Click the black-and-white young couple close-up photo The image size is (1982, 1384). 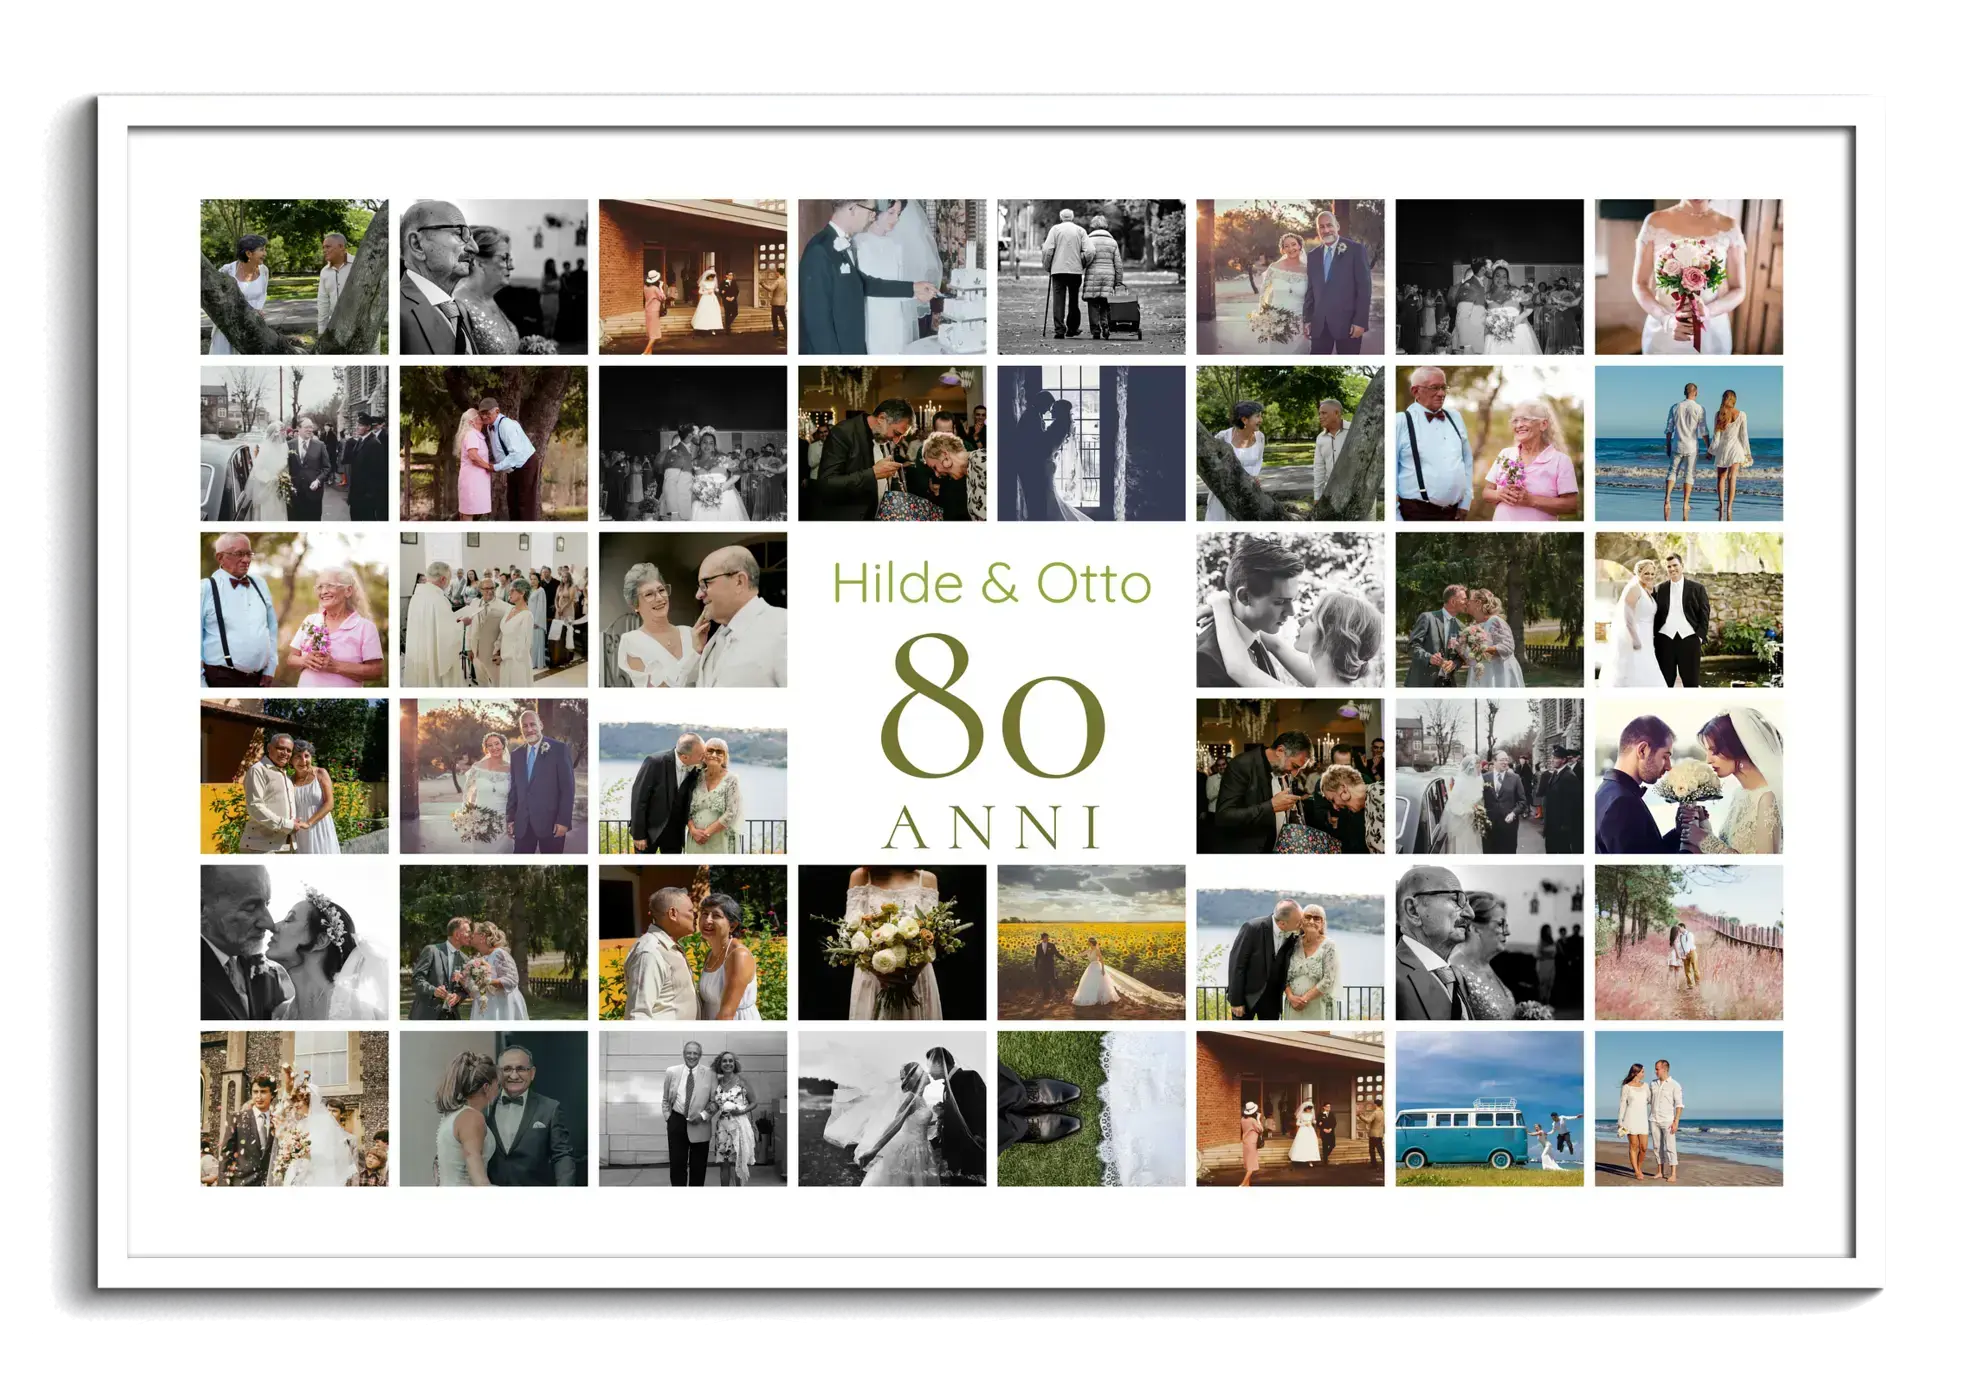[x=1290, y=609]
